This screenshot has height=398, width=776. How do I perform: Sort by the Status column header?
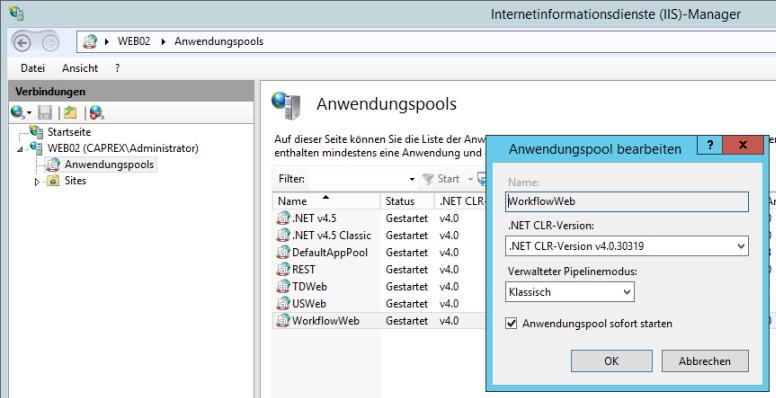pos(407,201)
